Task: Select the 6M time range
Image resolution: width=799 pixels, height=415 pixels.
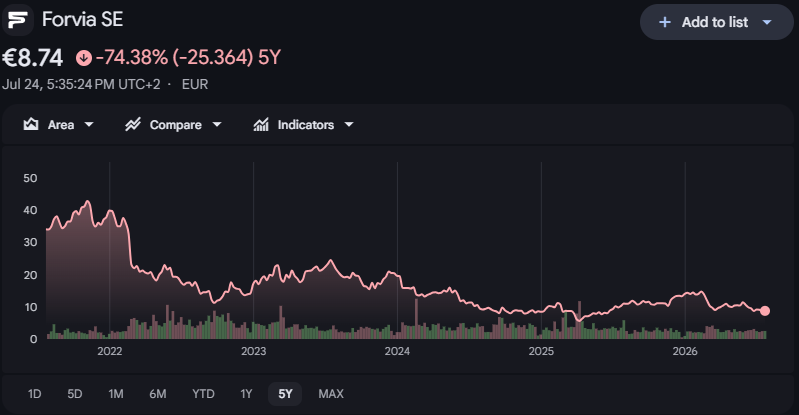Action: pos(157,394)
